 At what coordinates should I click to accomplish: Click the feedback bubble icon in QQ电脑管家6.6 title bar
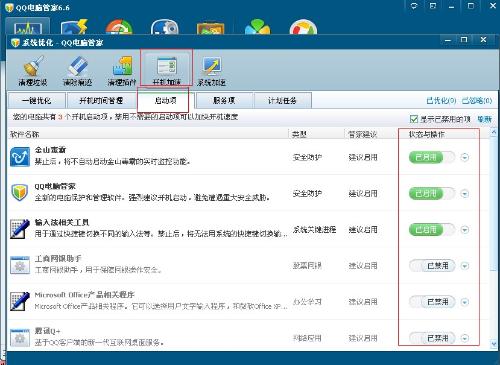[414, 6]
